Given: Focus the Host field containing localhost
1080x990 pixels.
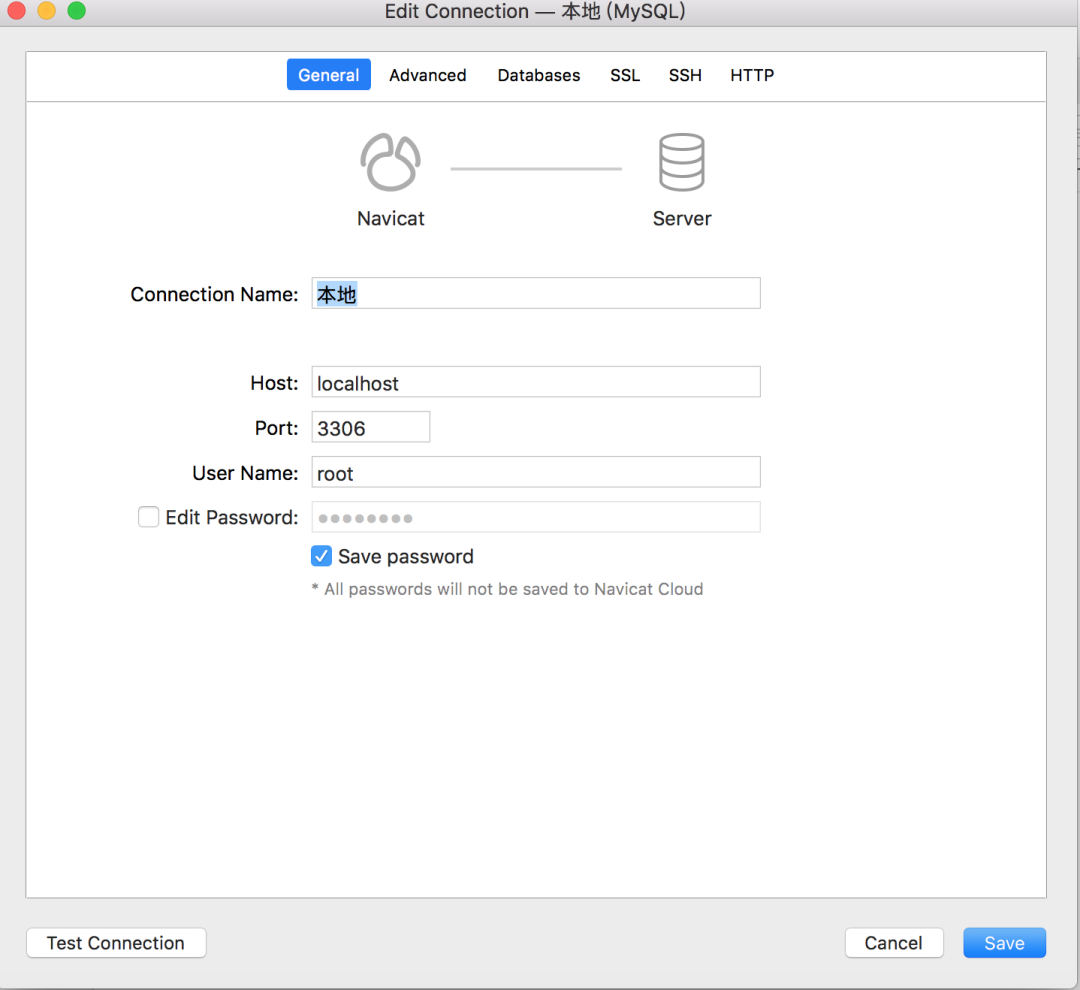Looking at the screenshot, I should pos(535,383).
